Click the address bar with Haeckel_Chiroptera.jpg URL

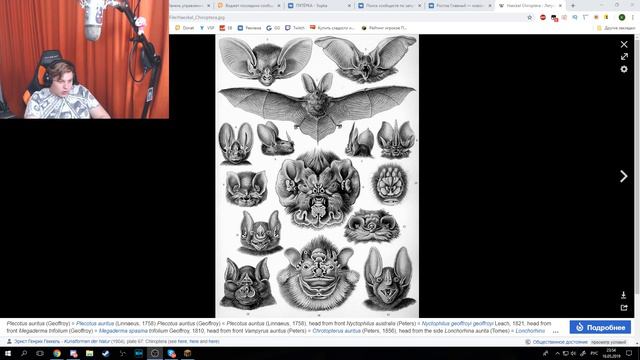point(347,18)
